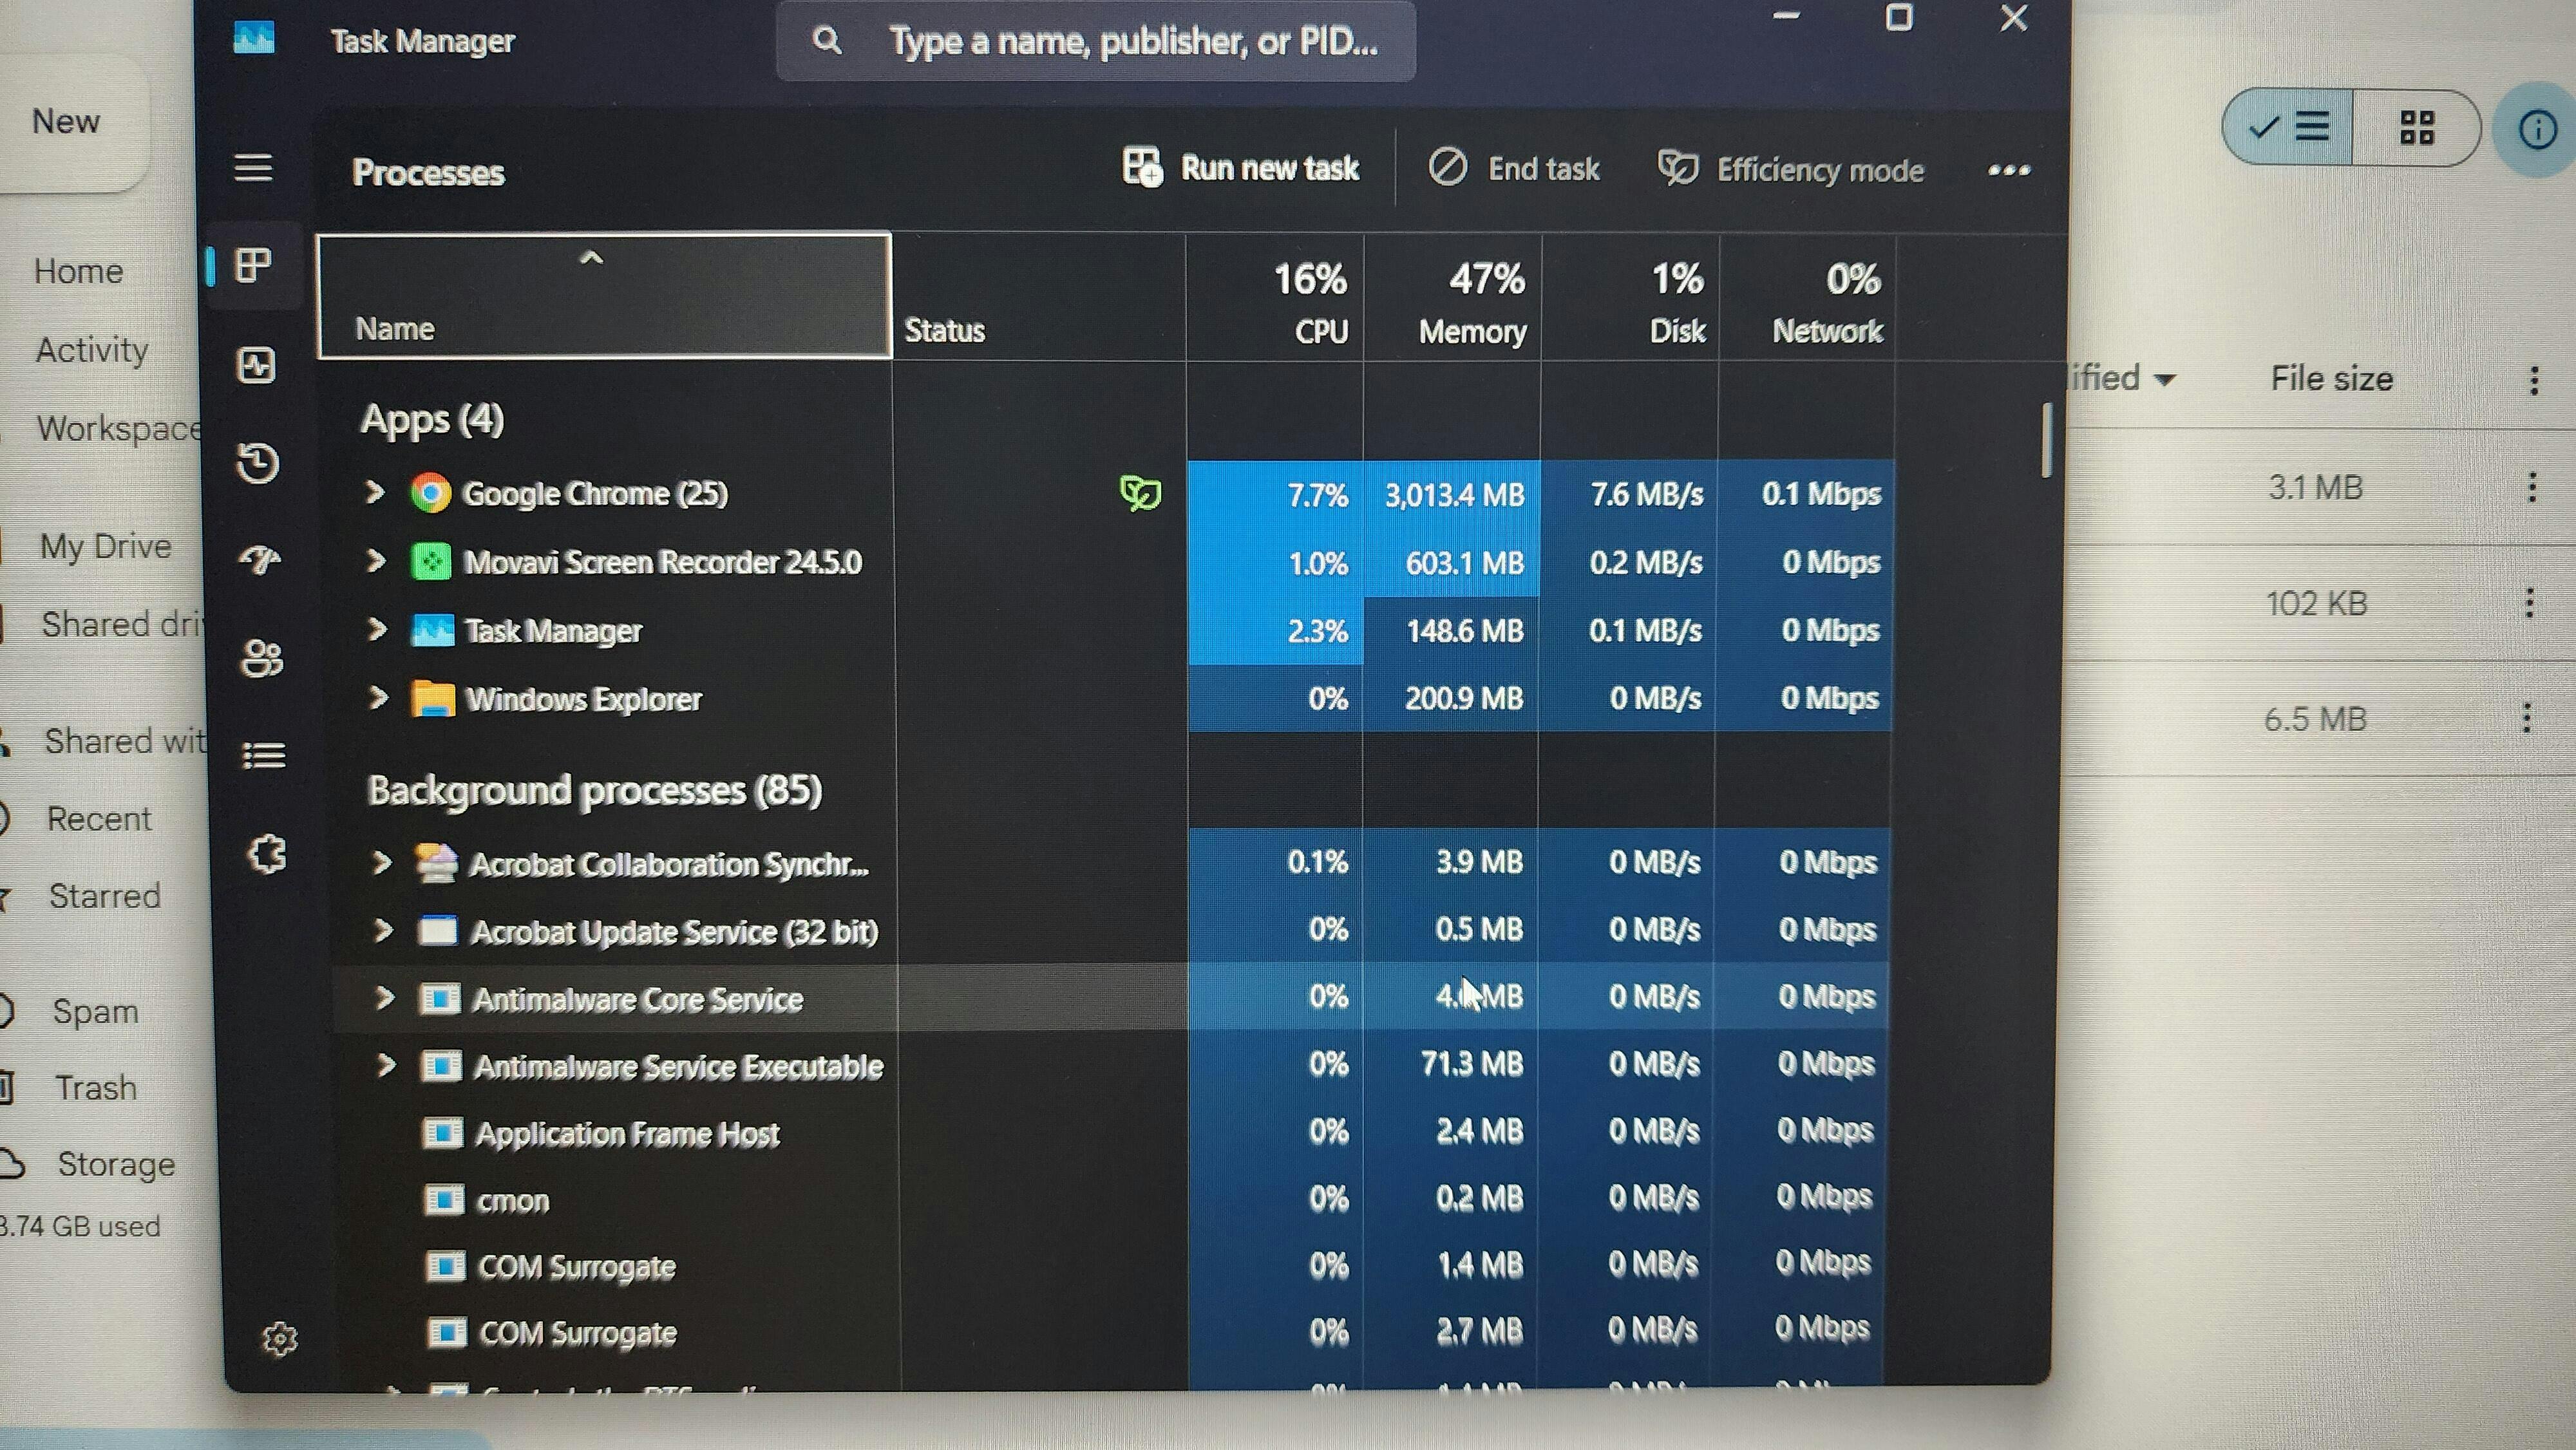Click Run new task button
Image resolution: width=2576 pixels, height=1450 pixels.
point(1241,168)
